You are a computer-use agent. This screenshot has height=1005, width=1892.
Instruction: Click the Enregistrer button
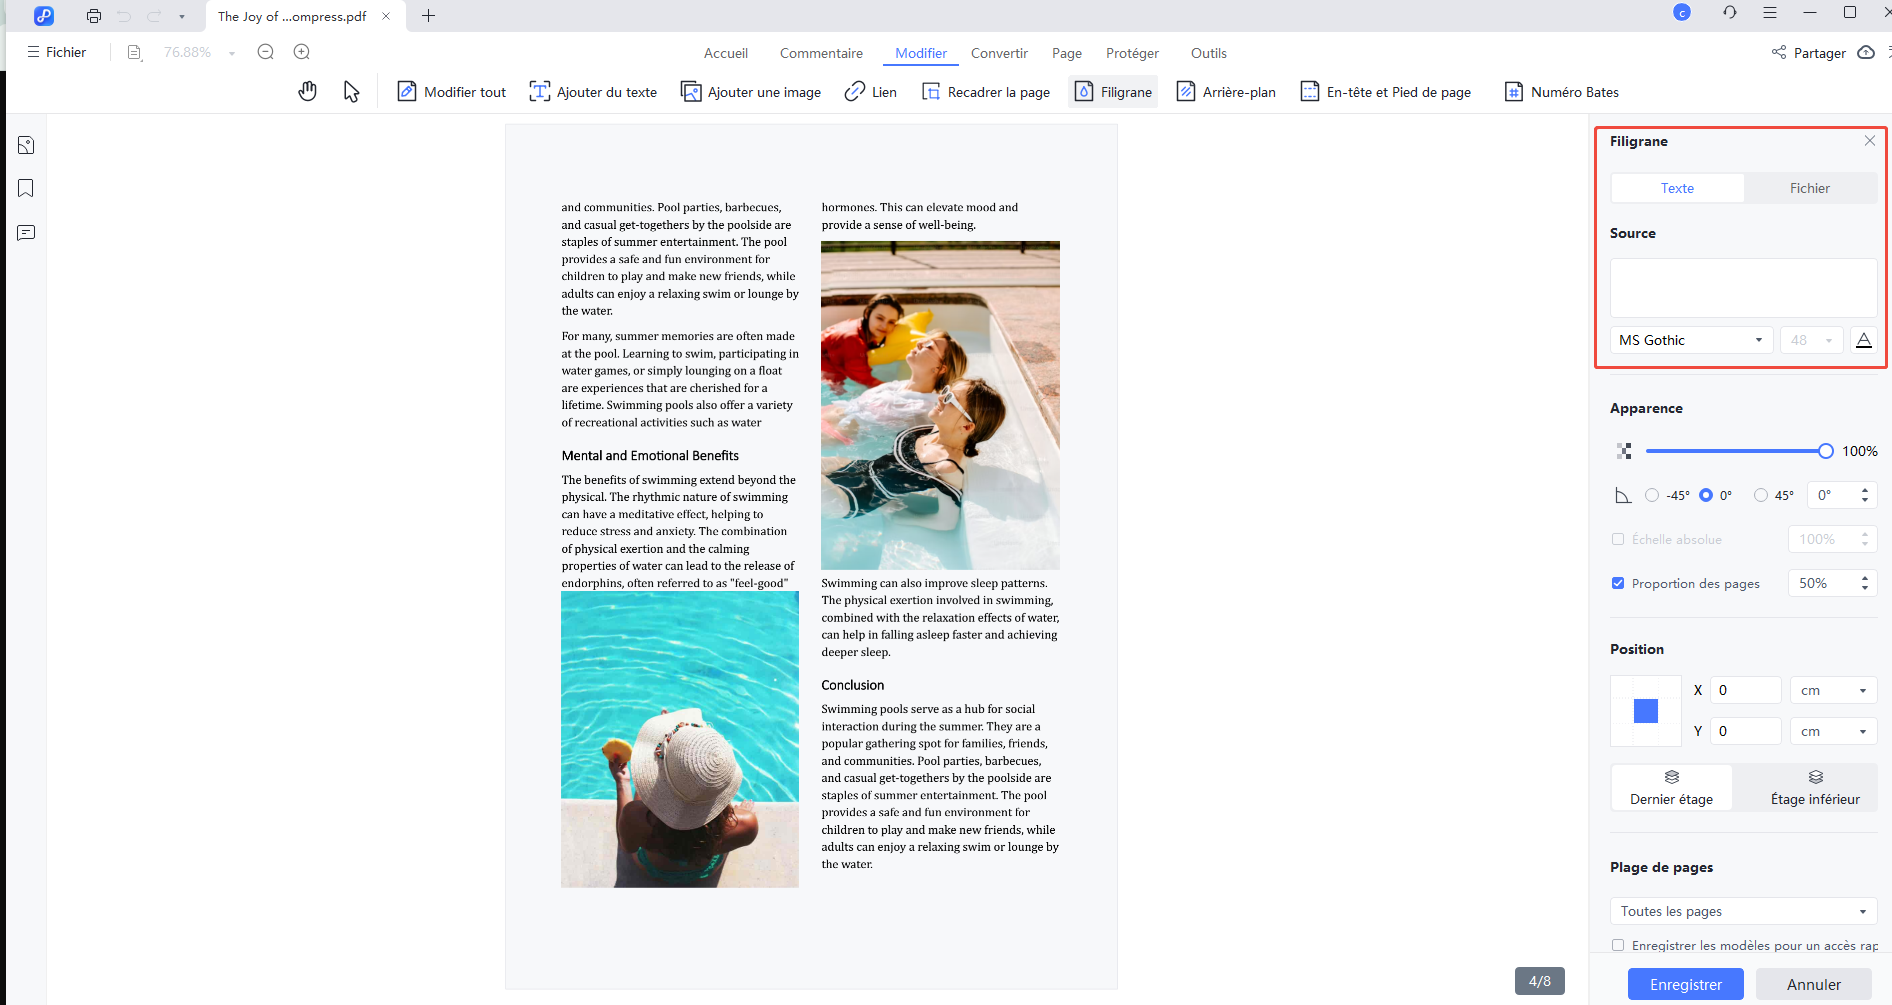click(x=1685, y=984)
